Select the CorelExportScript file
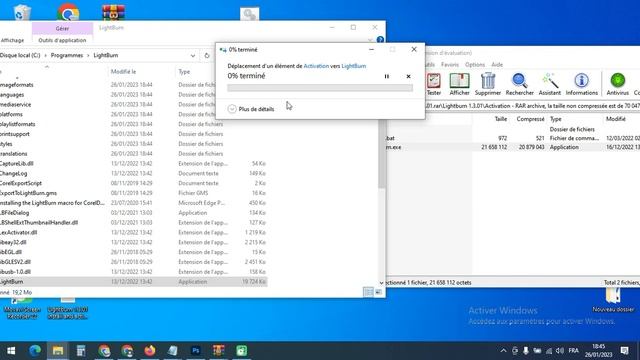The height and width of the screenshot is (360, 640). (x=133, y=183)
